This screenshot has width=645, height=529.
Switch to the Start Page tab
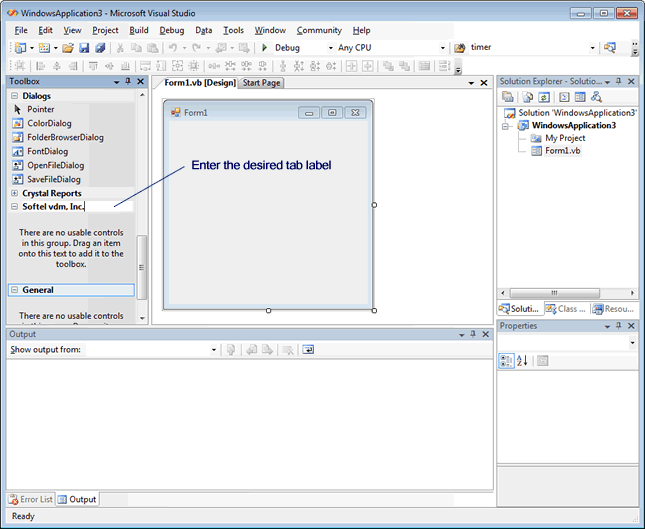(261, 83)
